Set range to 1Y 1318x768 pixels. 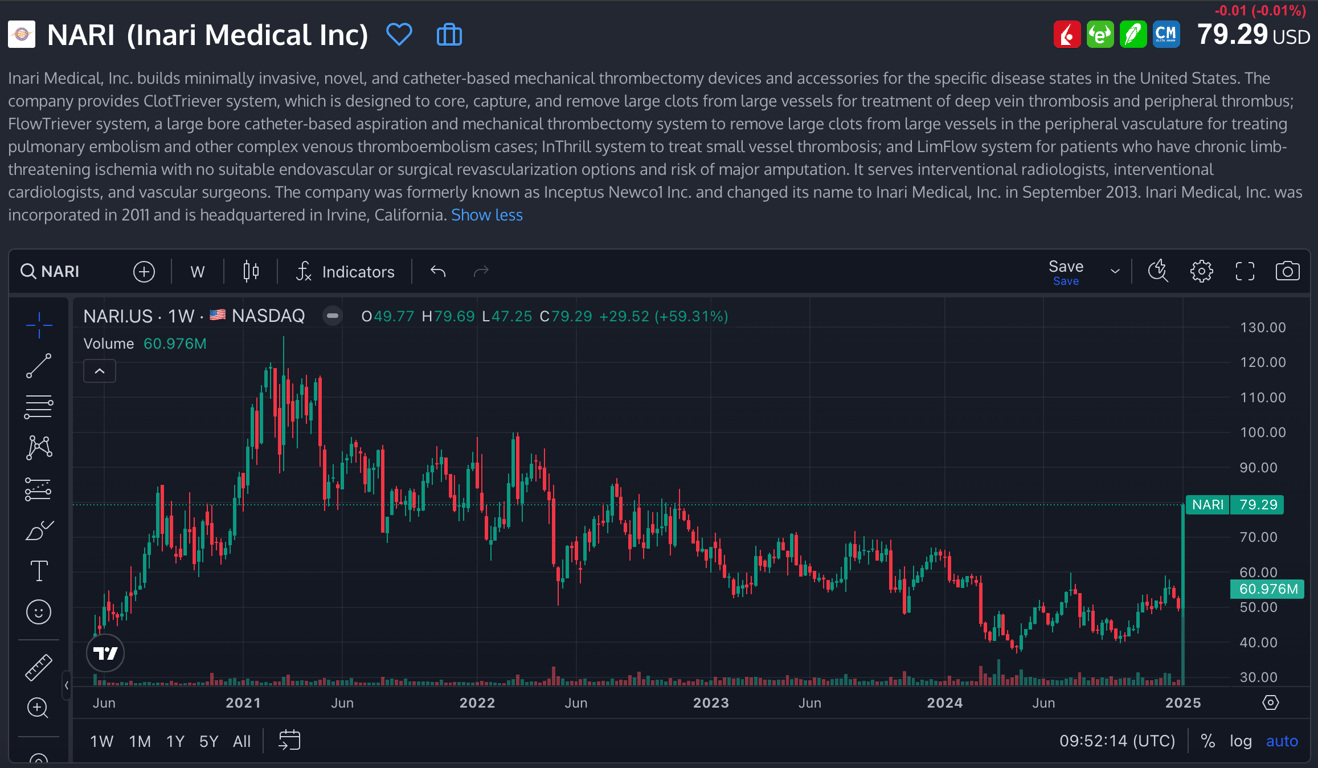click(x=175, y=741)
